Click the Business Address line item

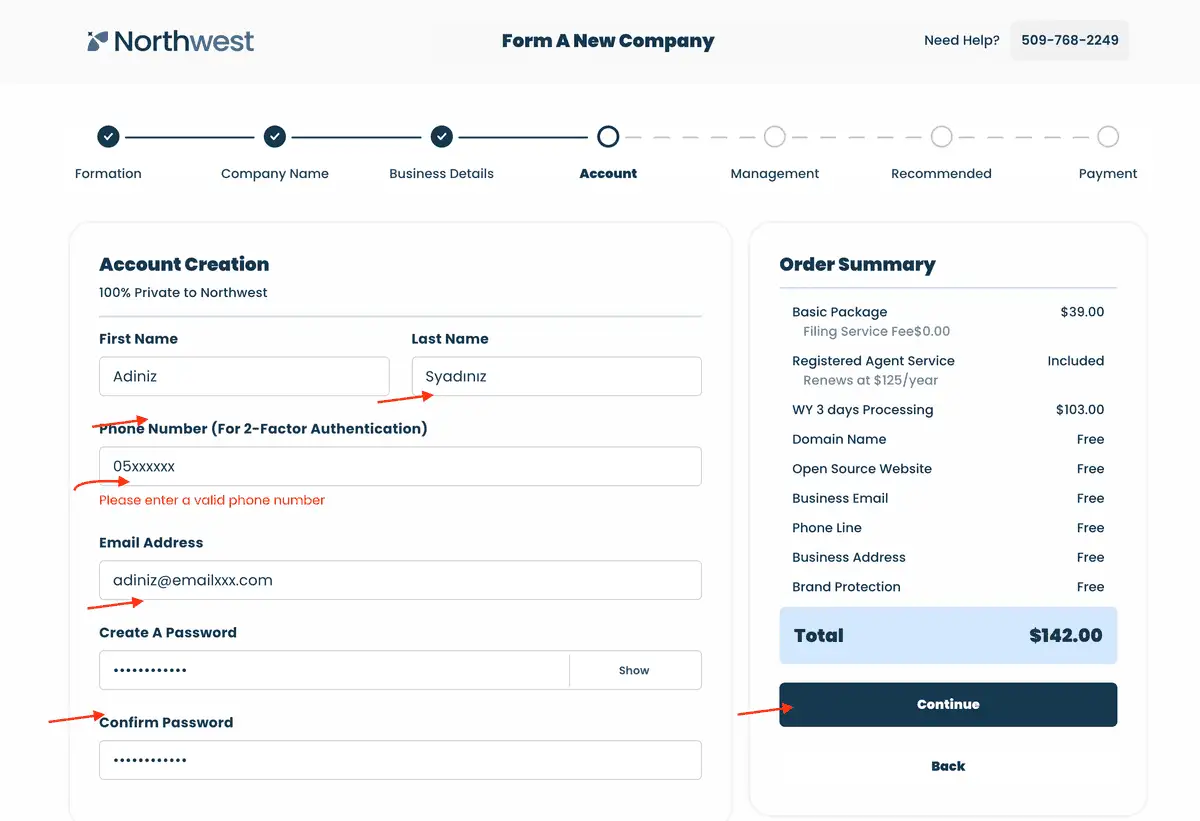pos(849,558)
